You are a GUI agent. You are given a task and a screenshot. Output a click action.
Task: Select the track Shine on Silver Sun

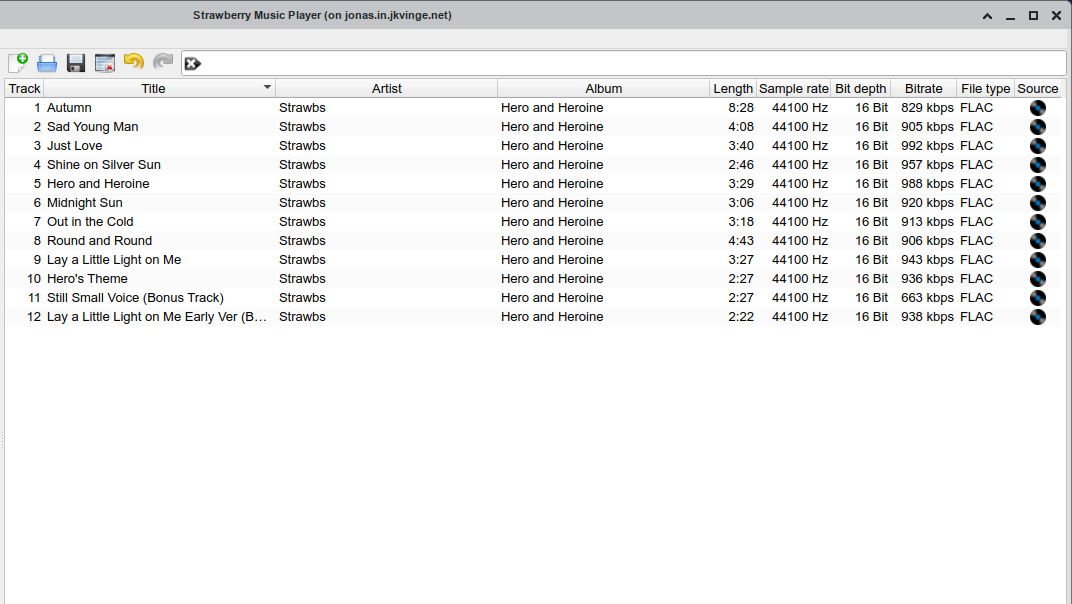(x=104, y=165)
